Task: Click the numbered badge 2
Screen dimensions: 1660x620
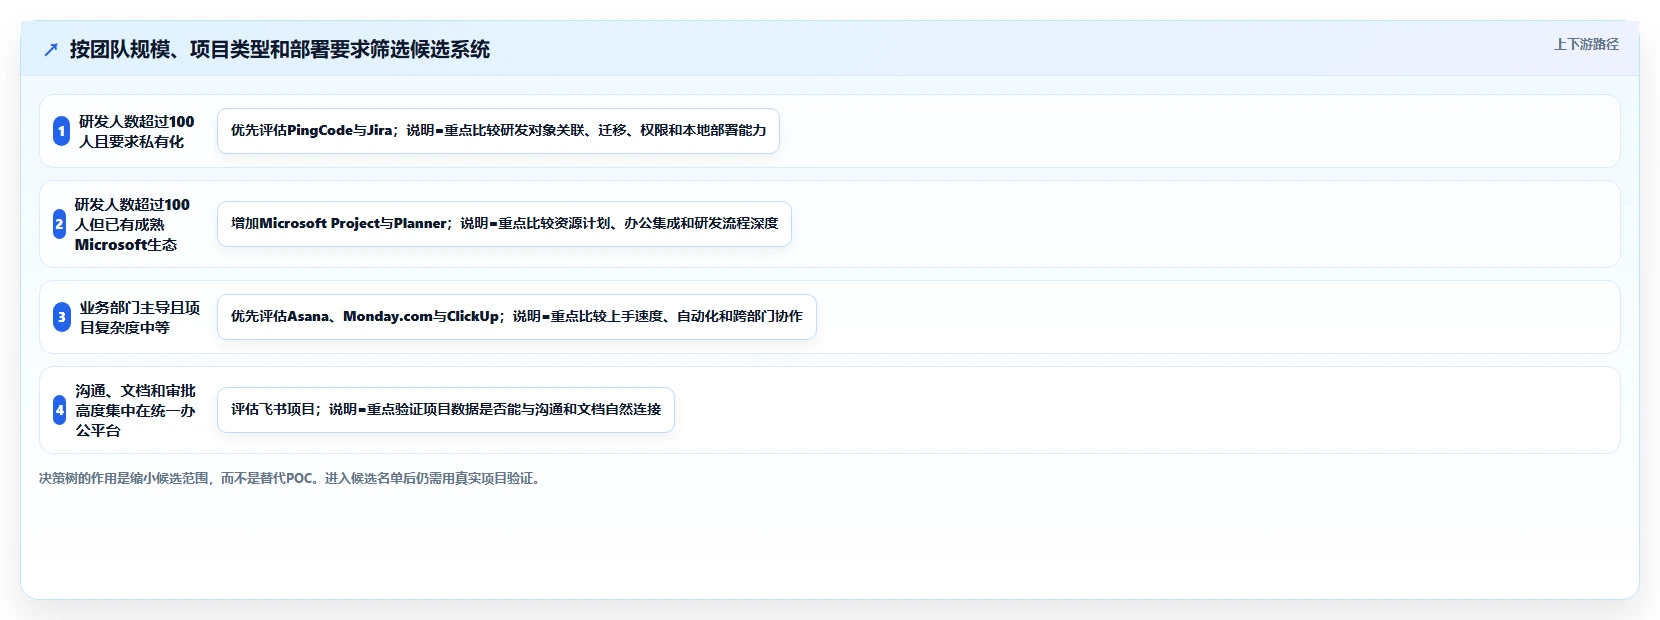Action: [59, 224]
